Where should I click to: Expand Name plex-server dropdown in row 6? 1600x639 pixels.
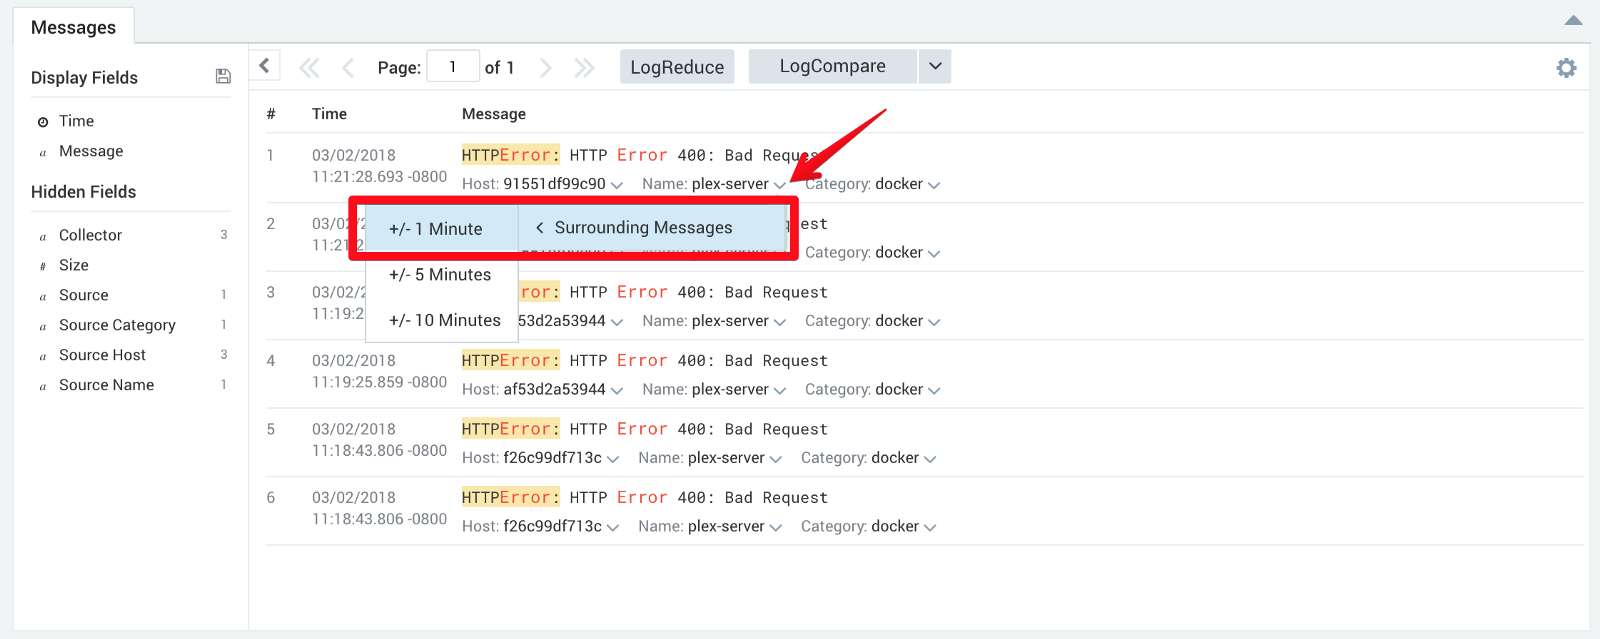776,527
